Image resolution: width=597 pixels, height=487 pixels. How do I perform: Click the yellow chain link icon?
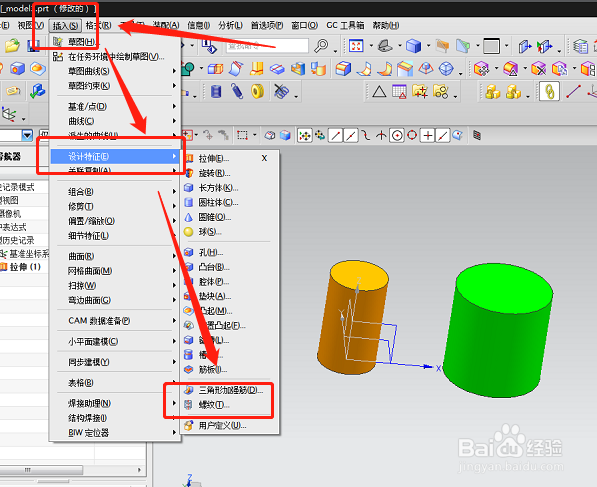point(549,91)
